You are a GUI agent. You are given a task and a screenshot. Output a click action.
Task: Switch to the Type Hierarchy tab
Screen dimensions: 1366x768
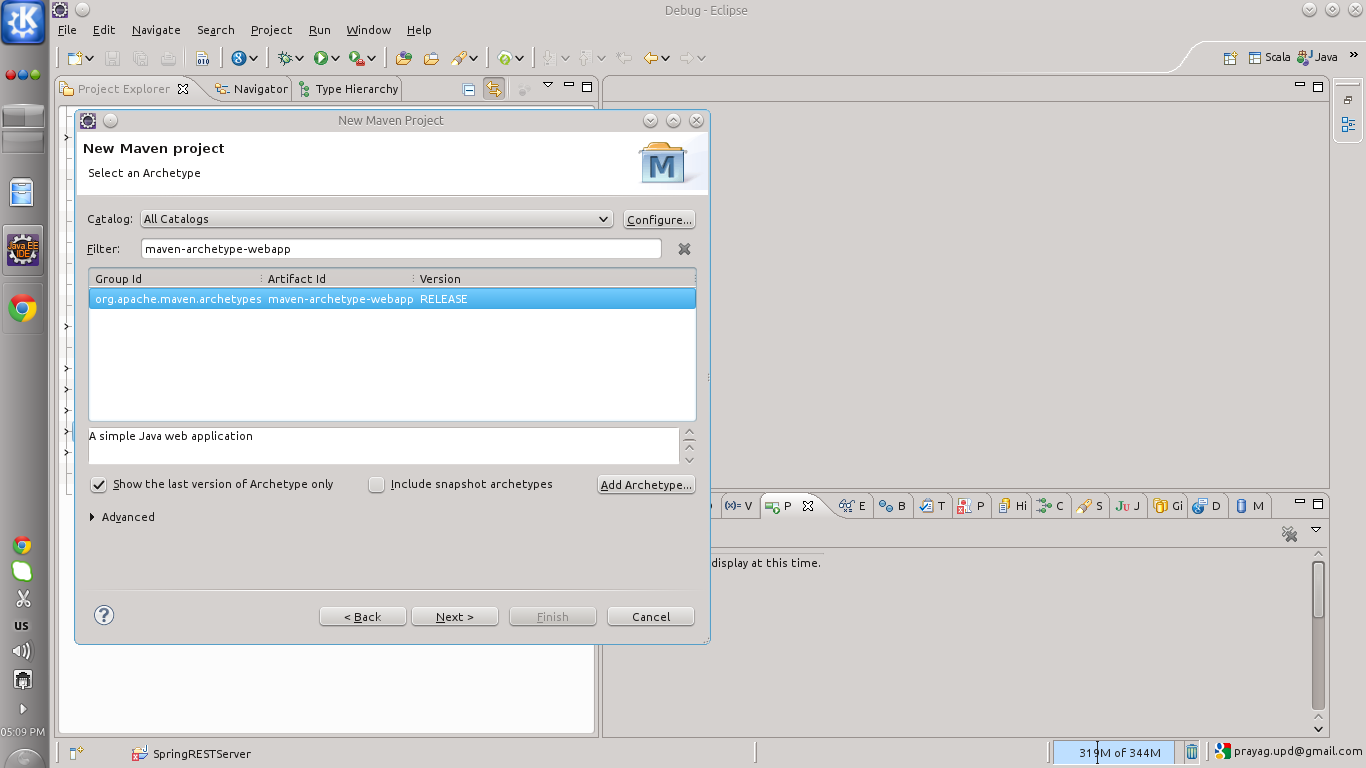[348, 89]
